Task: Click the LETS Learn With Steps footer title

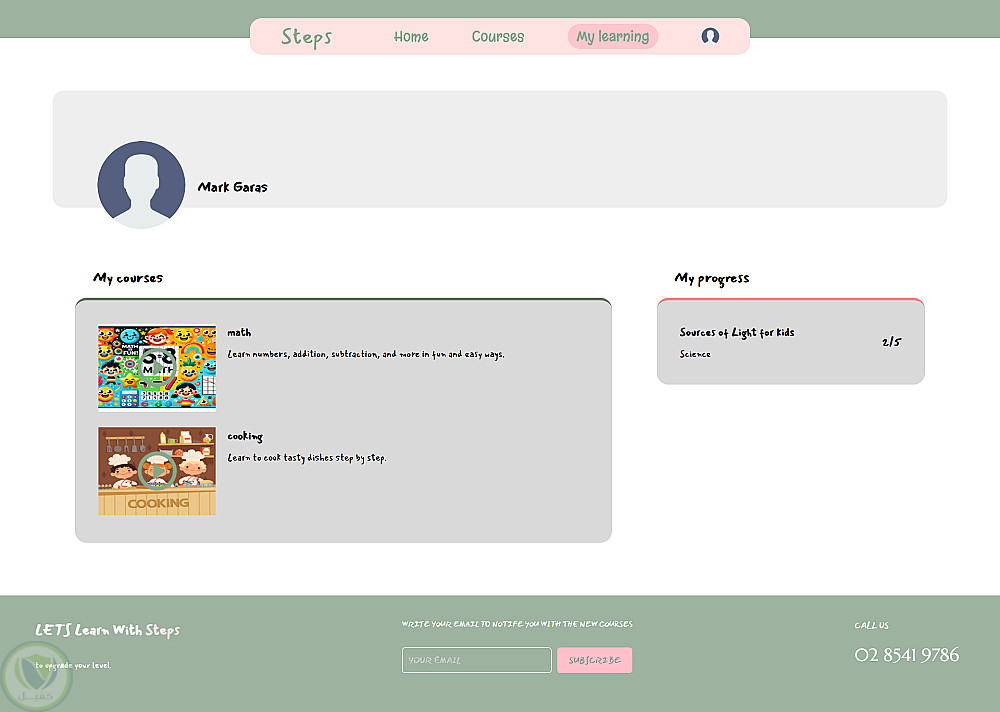Action: pyautogui.click(x=108, y=630)
